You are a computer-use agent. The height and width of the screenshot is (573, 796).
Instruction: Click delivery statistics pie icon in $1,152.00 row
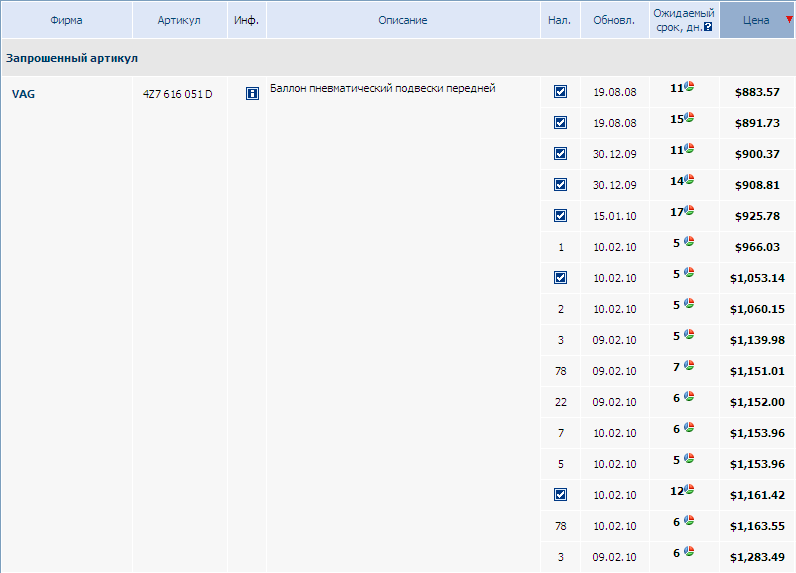tap(689, 396)
